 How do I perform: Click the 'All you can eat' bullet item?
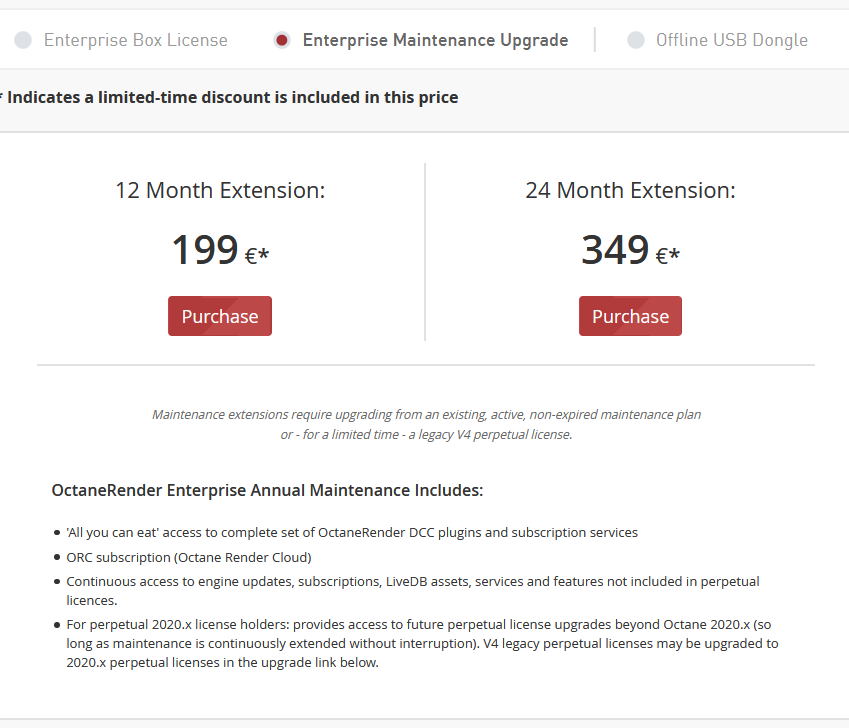pyautogui.click(x=352, y=532)
